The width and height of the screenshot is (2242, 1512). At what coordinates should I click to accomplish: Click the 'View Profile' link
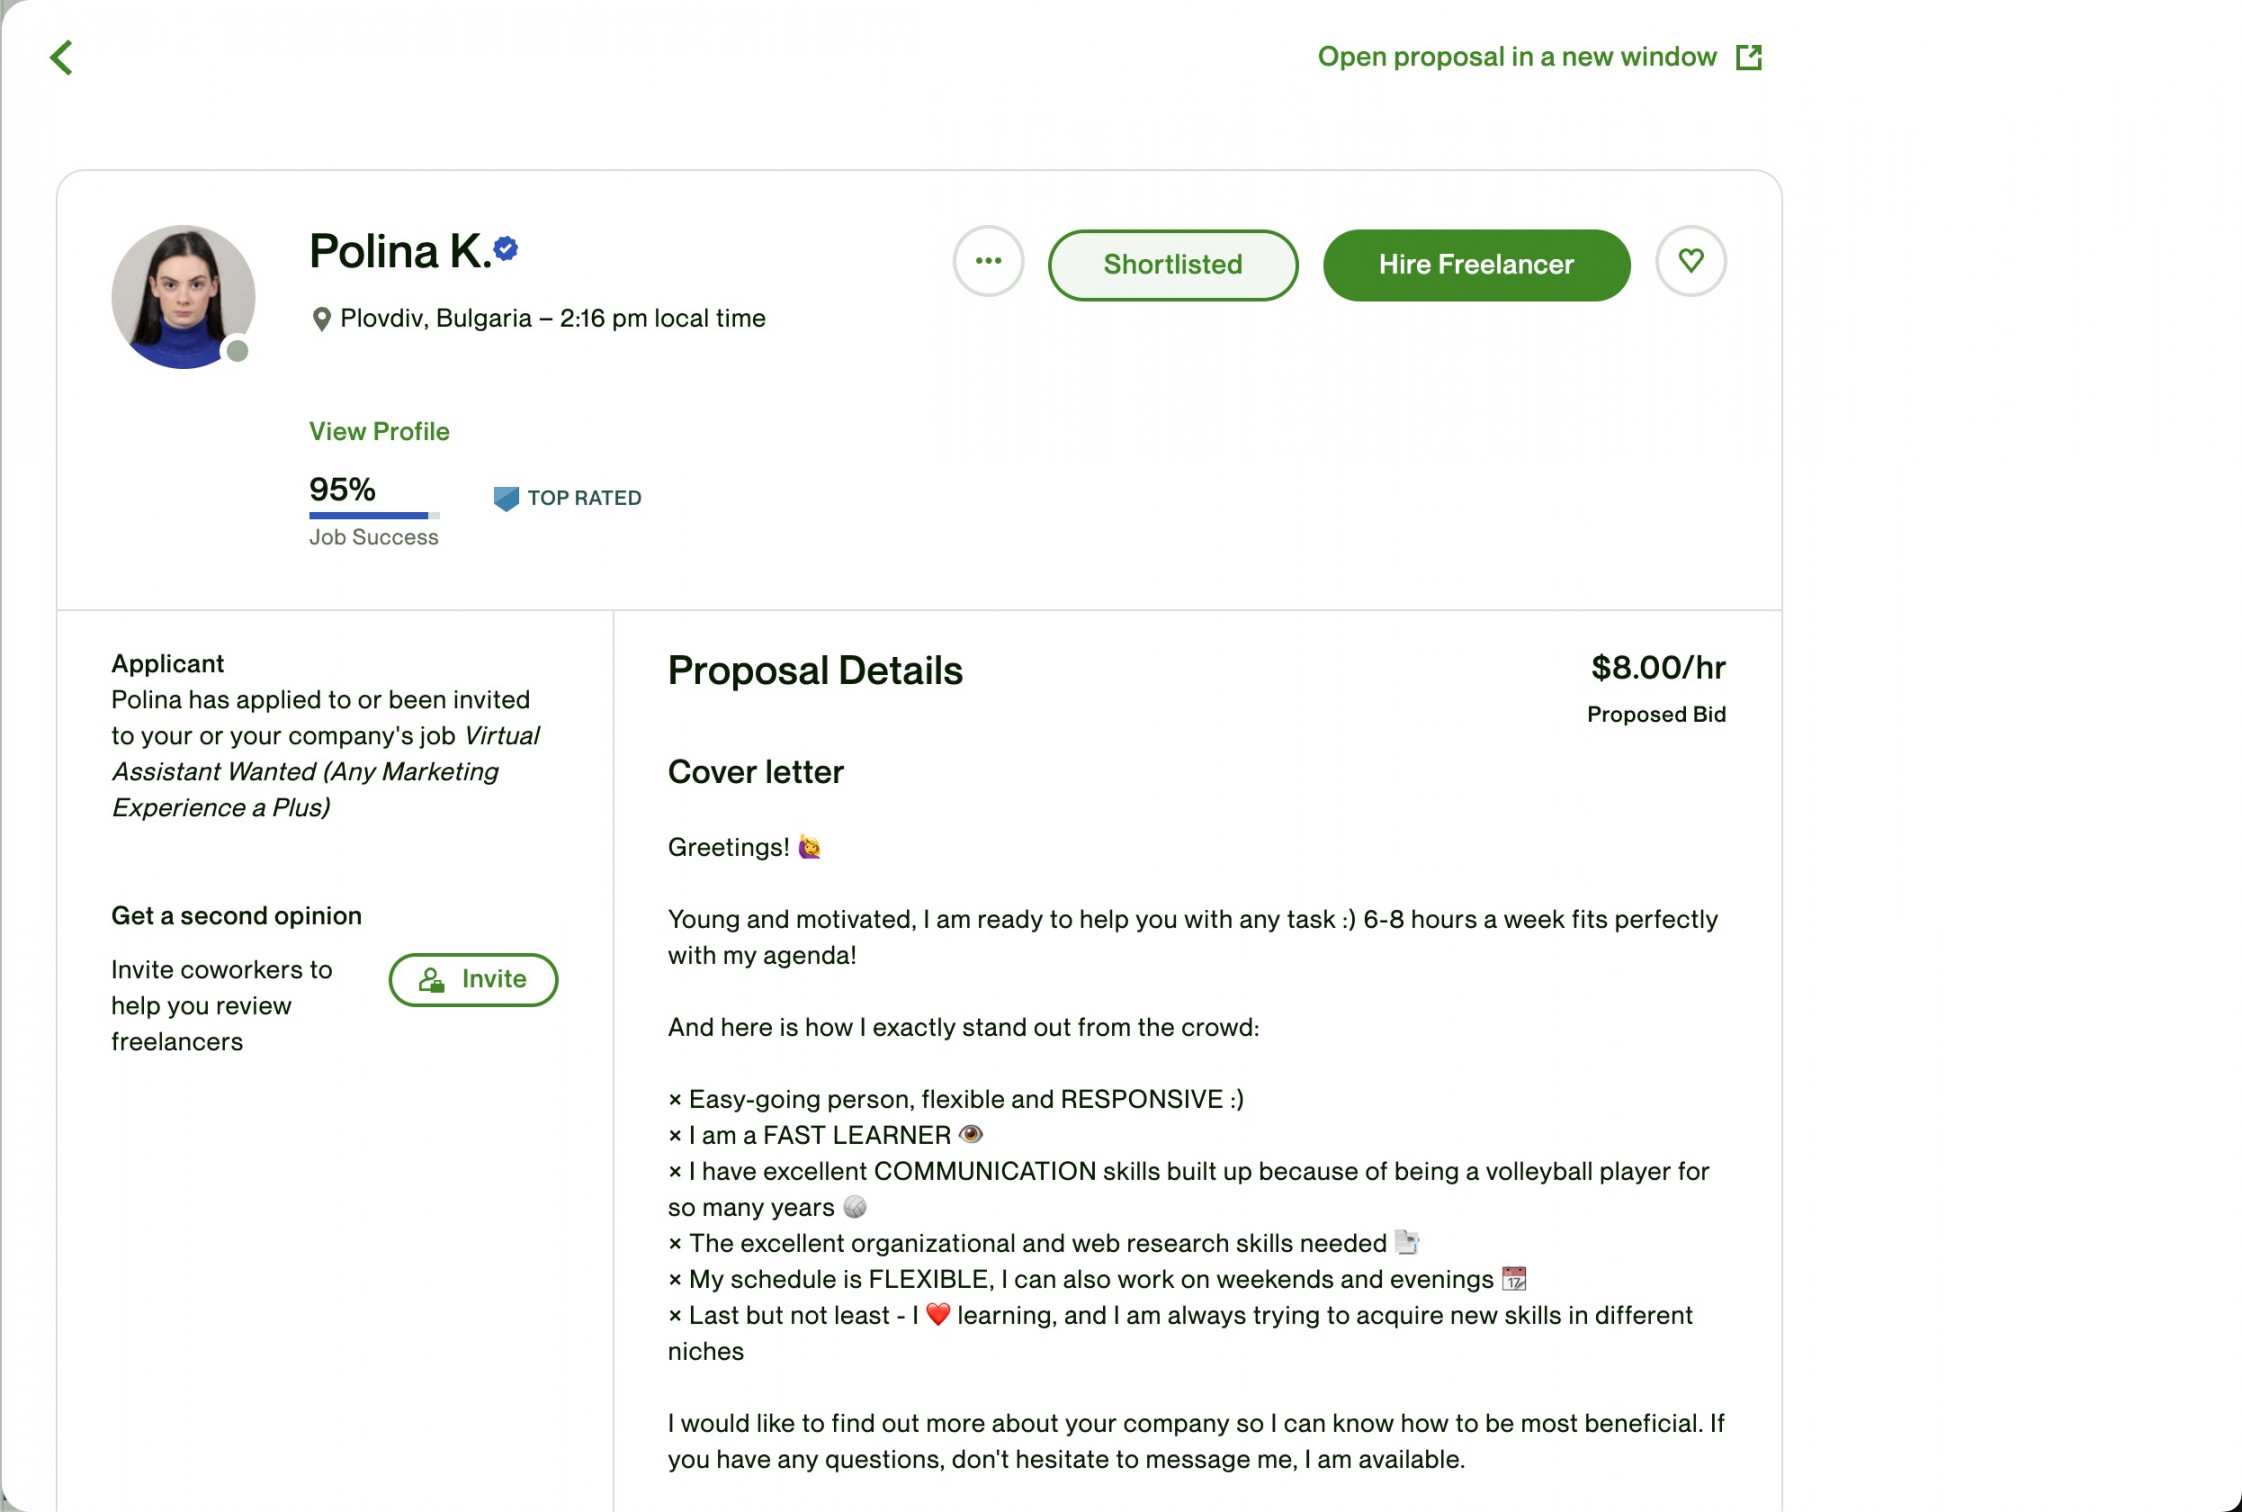[x=380, y=430]
